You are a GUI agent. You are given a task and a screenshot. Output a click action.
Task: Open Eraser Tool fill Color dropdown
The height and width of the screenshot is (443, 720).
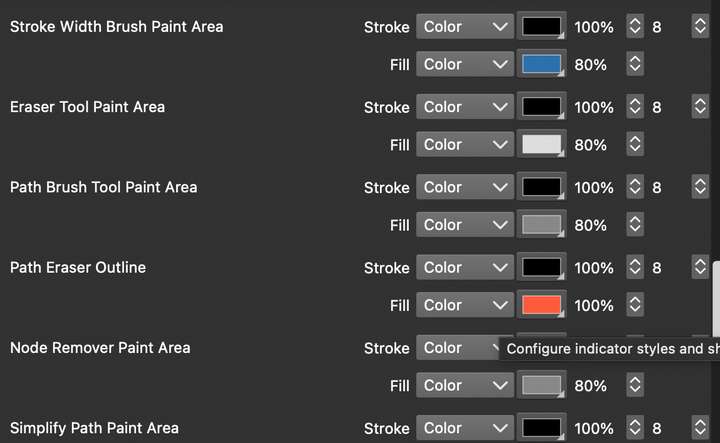click(x=465, y=145)
